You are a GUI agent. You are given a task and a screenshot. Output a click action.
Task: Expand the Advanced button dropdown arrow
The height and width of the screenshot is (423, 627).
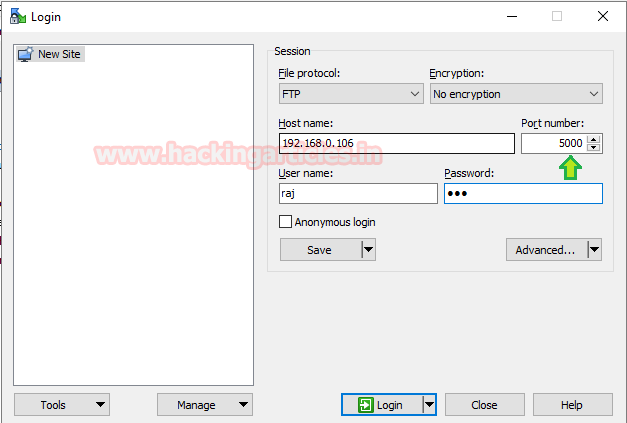595,250
